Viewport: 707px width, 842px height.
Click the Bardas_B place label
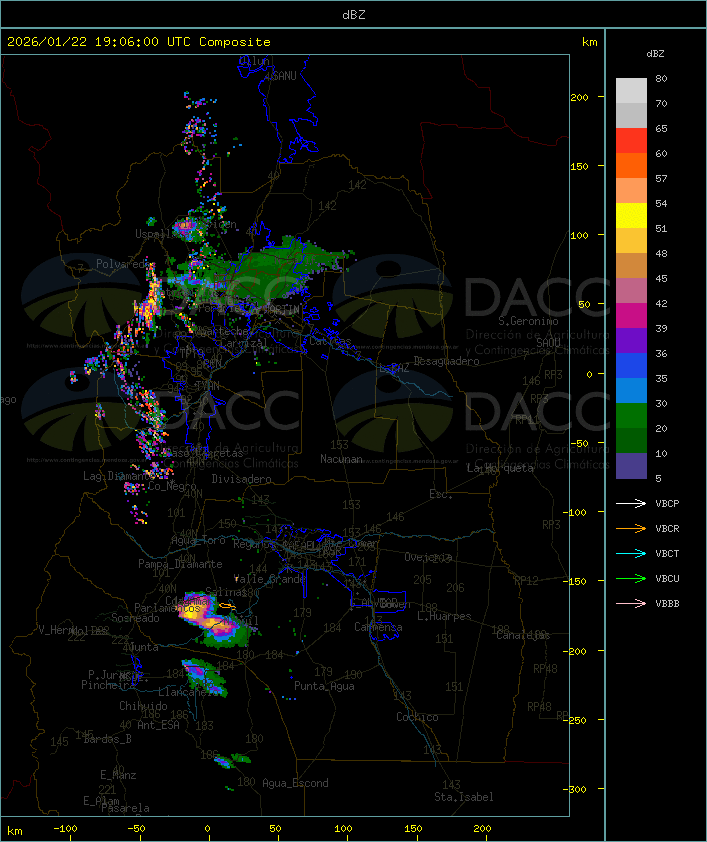[107, 739]
